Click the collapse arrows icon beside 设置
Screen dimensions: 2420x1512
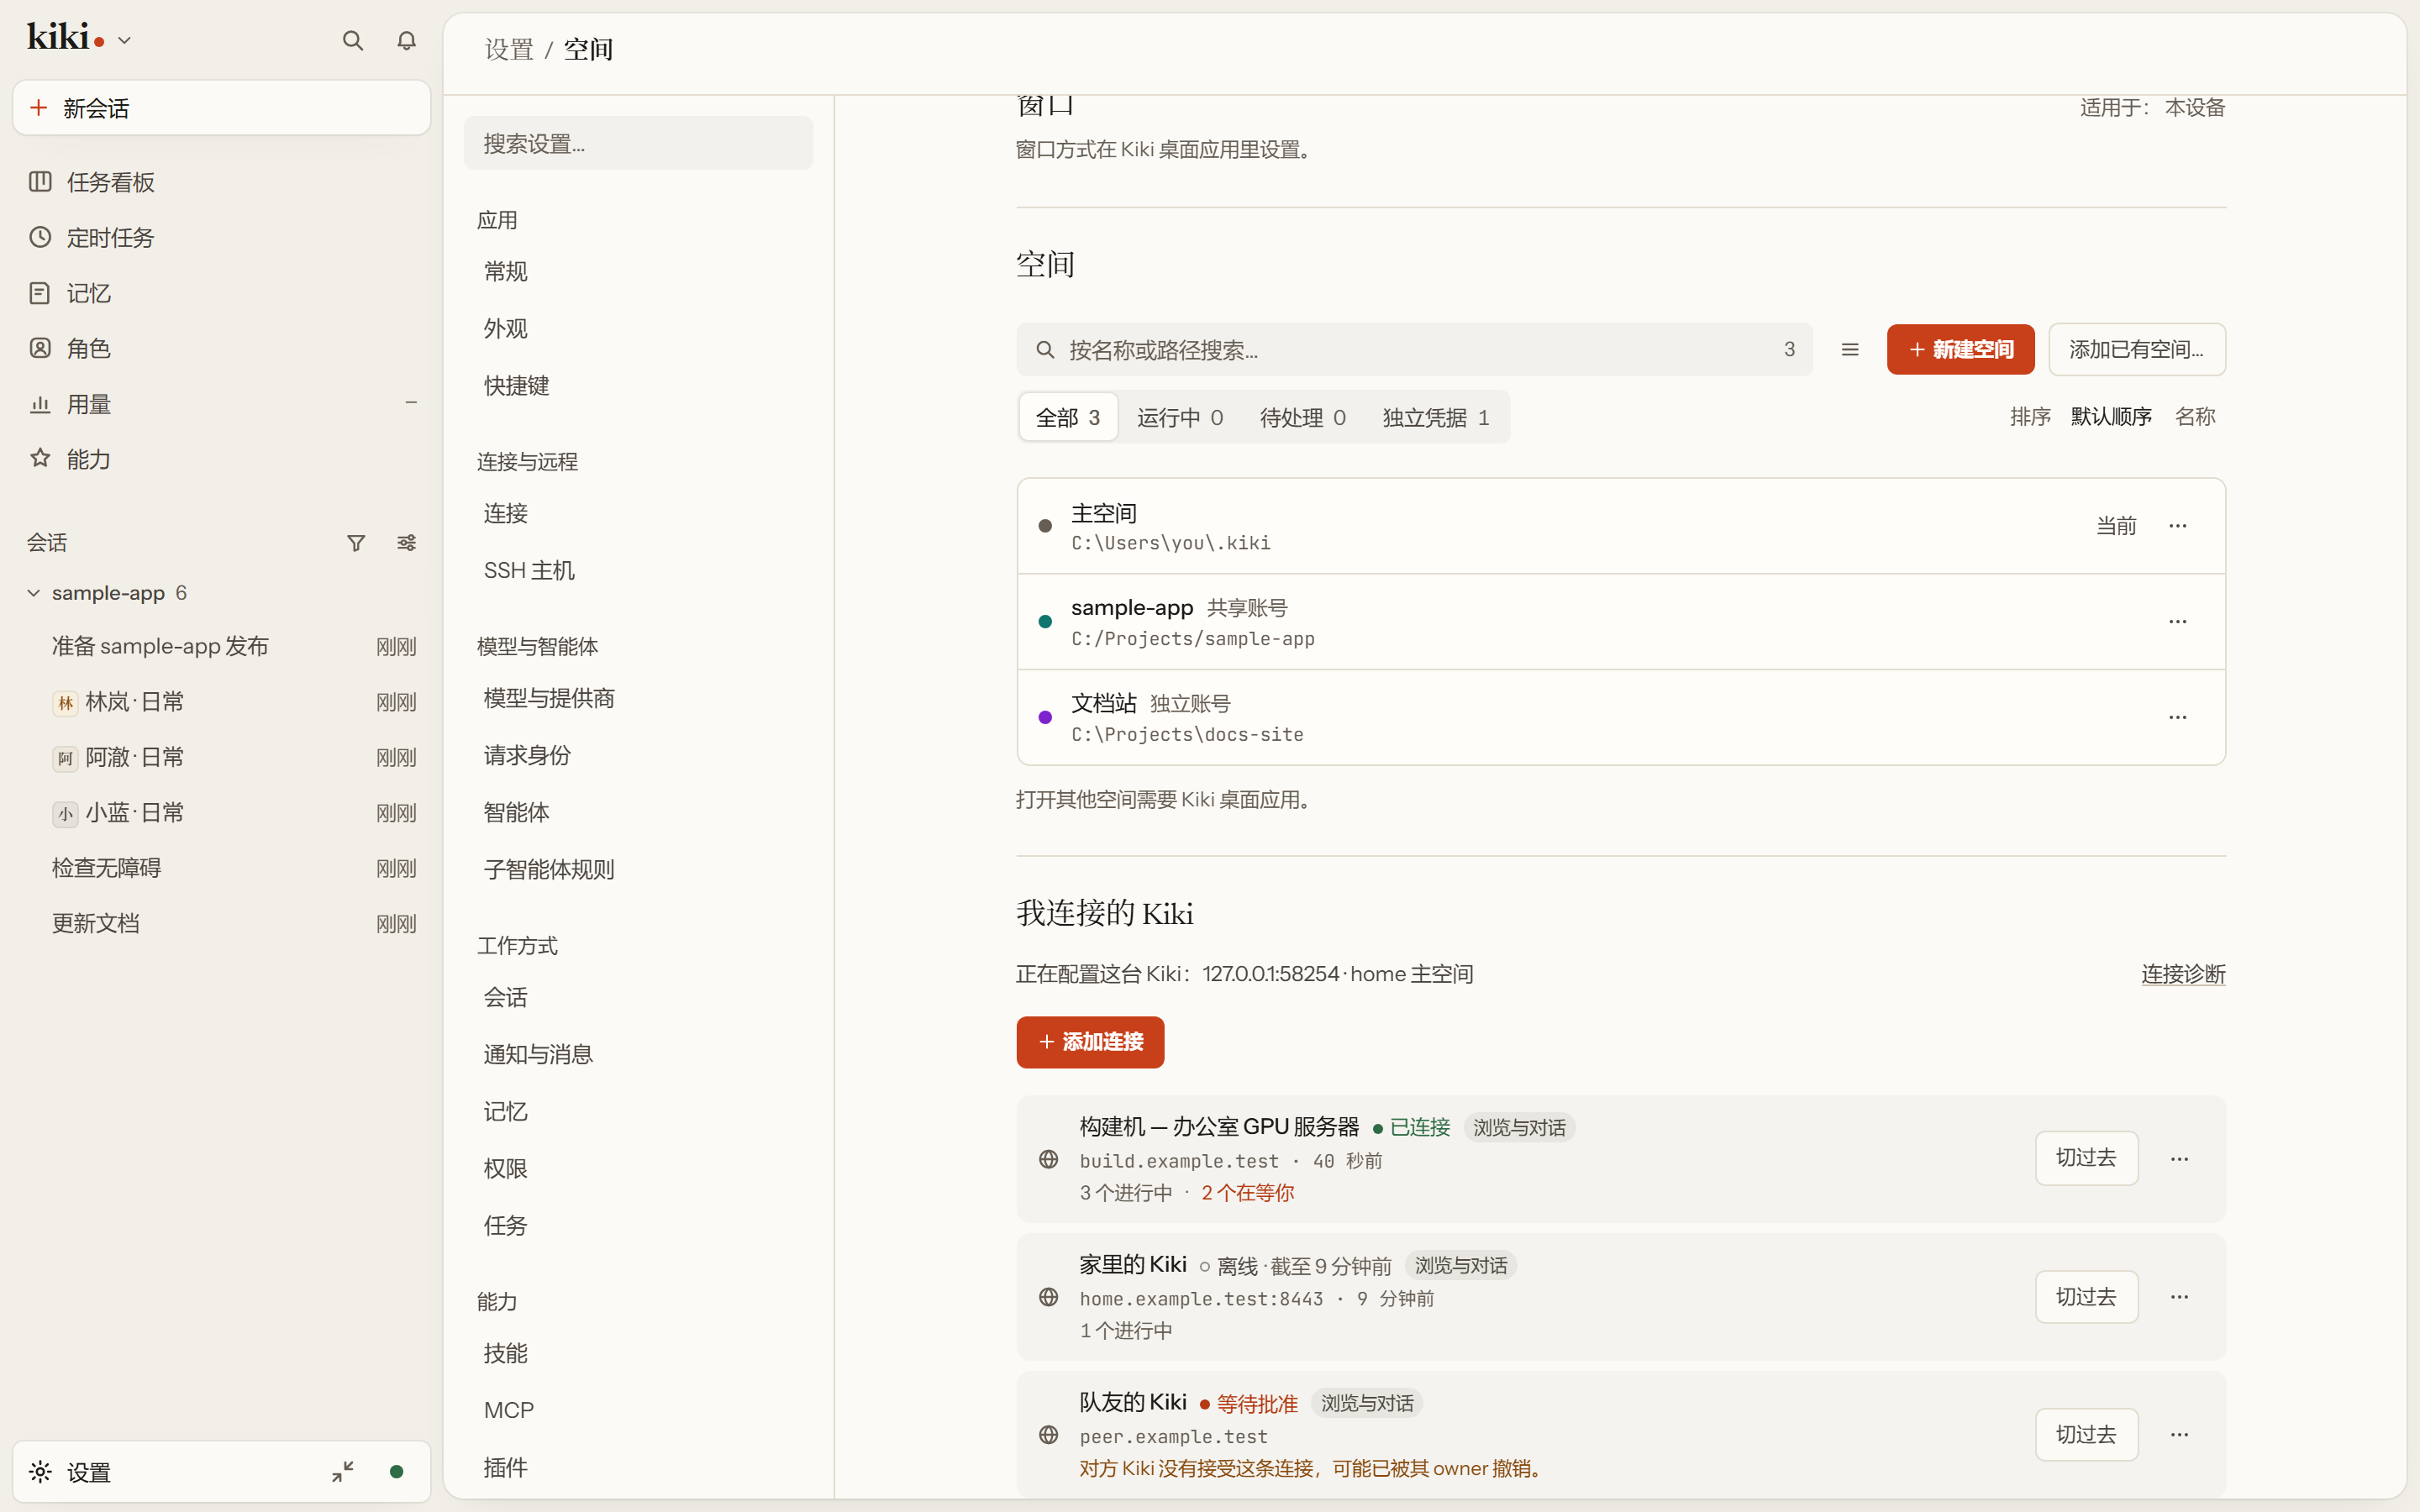(x=343, y=1471)
